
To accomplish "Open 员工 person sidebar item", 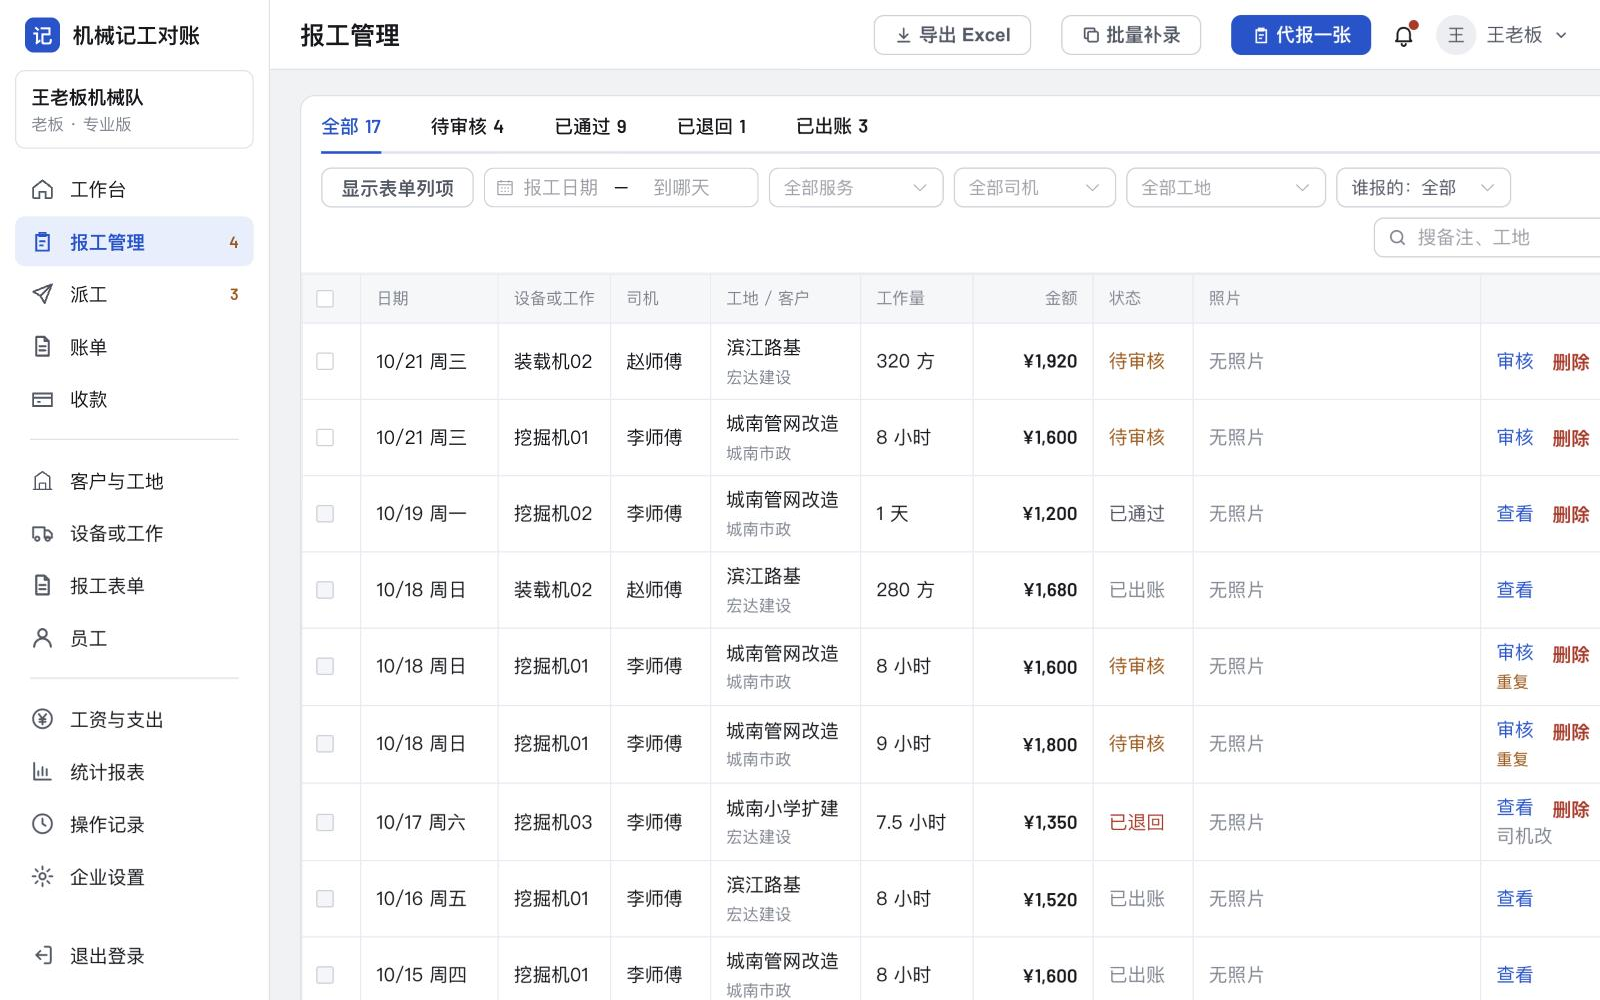I will click(134, 638).
